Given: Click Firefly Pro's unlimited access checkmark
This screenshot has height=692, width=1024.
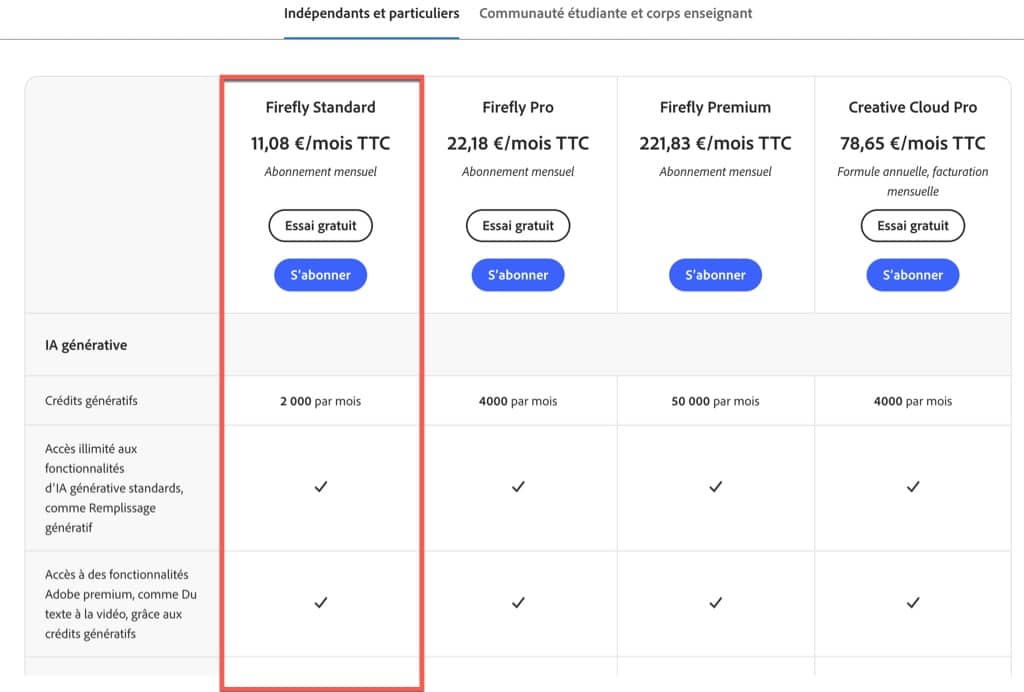Looking at the screenshot, I should 518,487.
